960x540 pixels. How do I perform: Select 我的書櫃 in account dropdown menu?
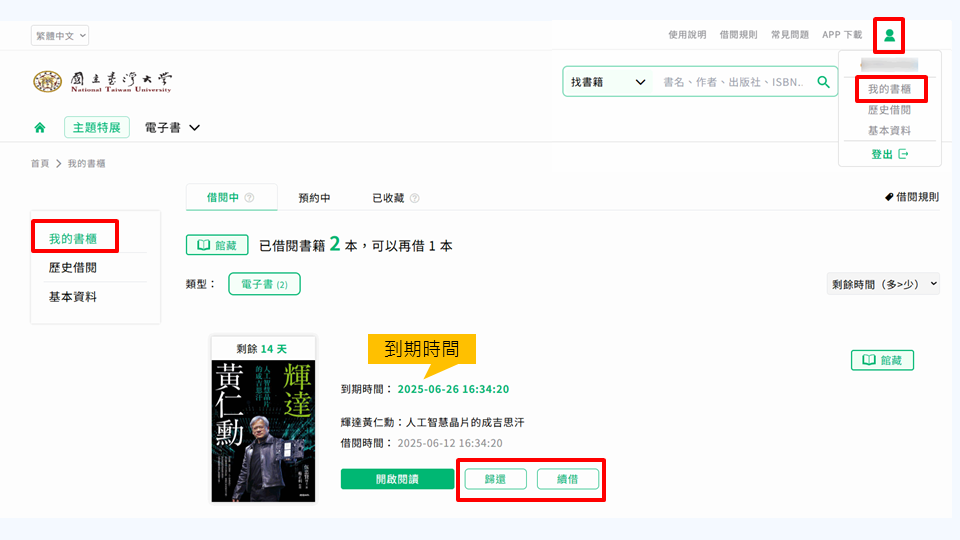coord(890,89)
